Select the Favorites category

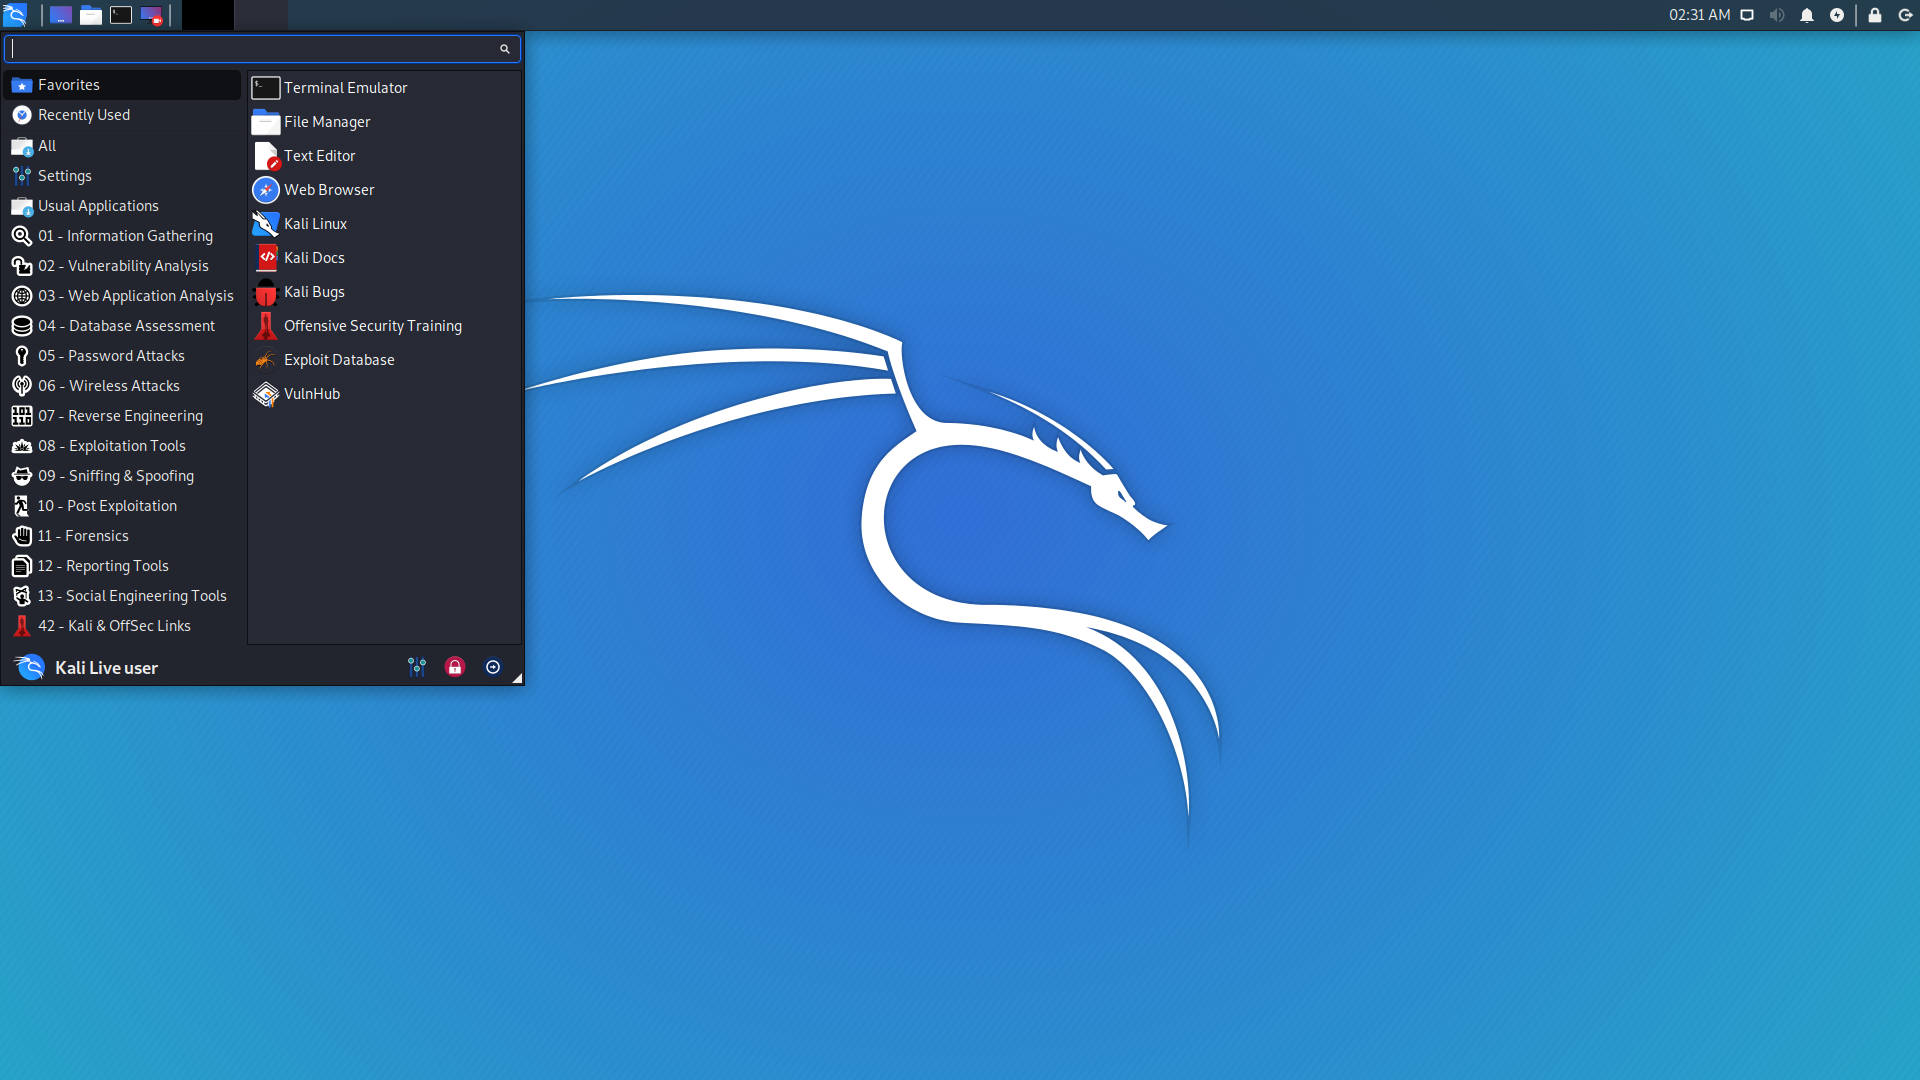(123, 85)
